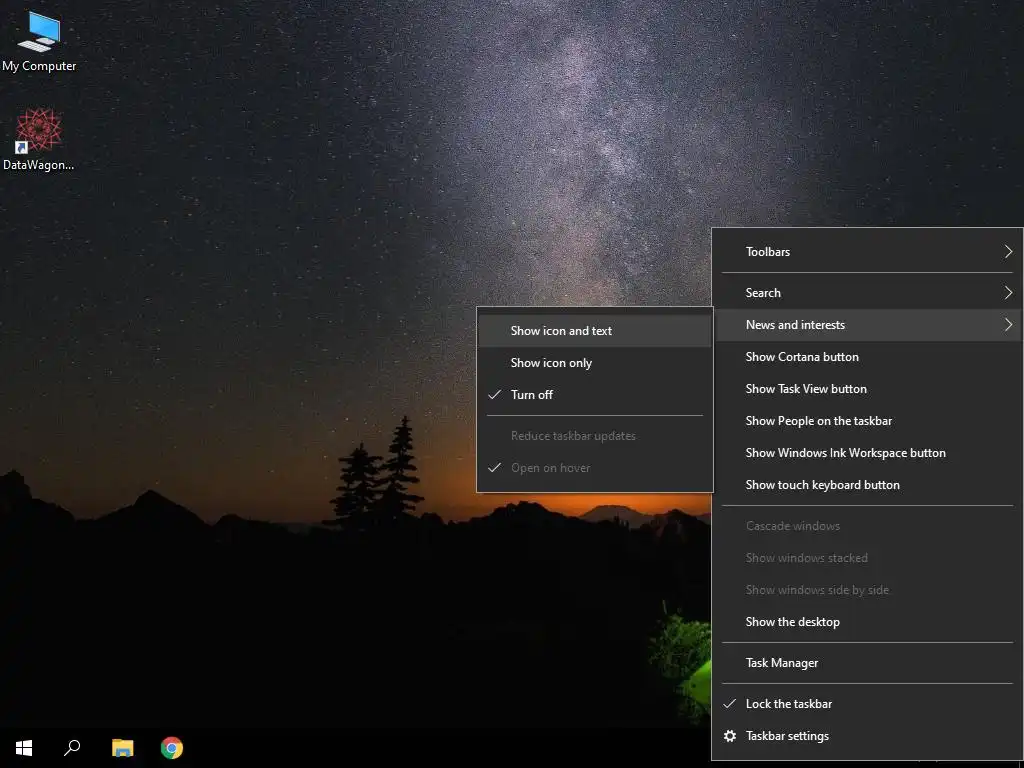Open the My Computer desktop icon
1024x768 pixels.
pyautogui.click(x=39, y=42)
